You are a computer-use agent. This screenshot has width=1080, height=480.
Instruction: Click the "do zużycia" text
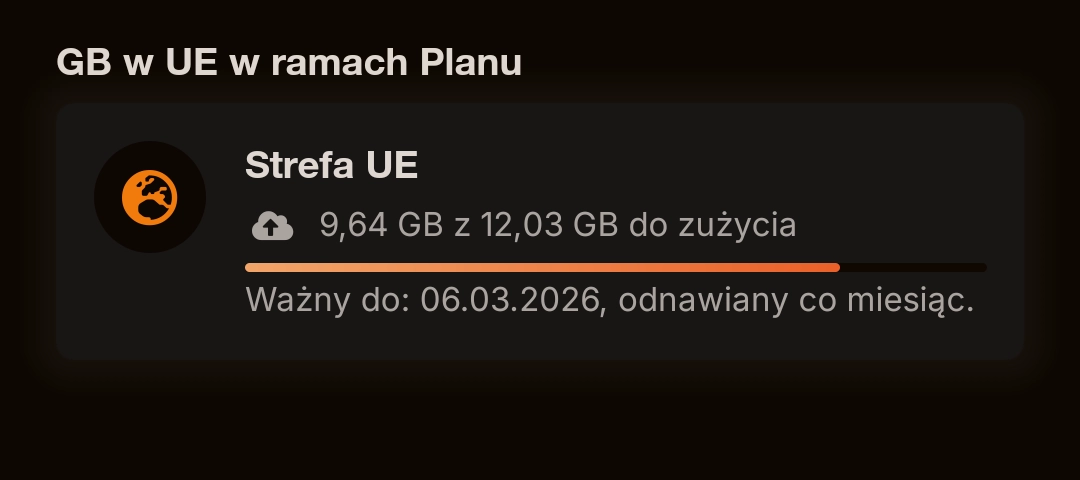point(712,225)
